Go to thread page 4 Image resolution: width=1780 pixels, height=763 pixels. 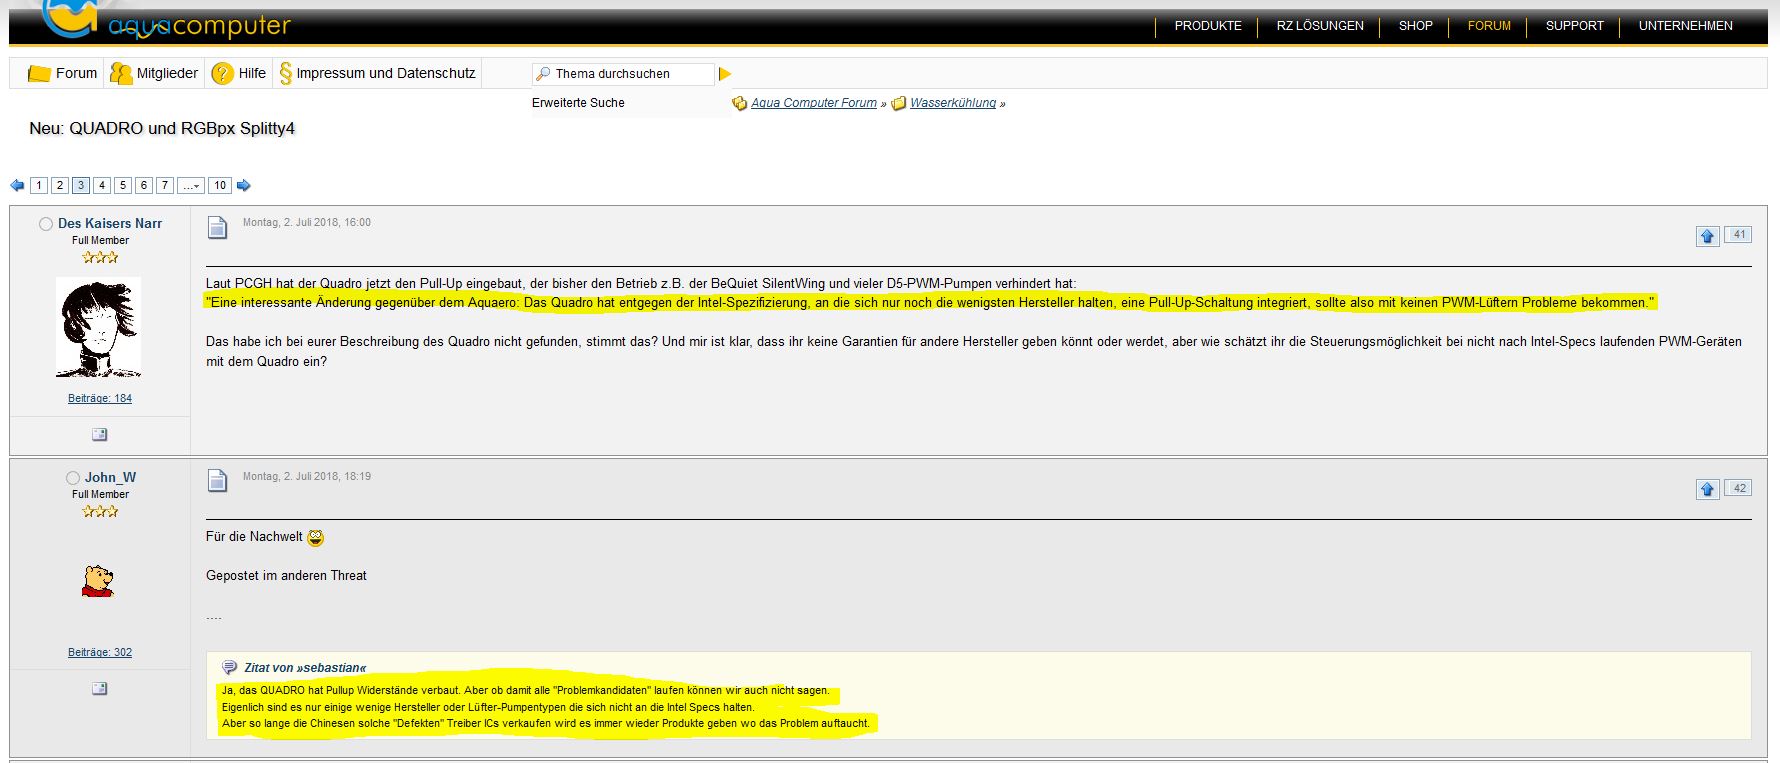click(x=102, y=185)
